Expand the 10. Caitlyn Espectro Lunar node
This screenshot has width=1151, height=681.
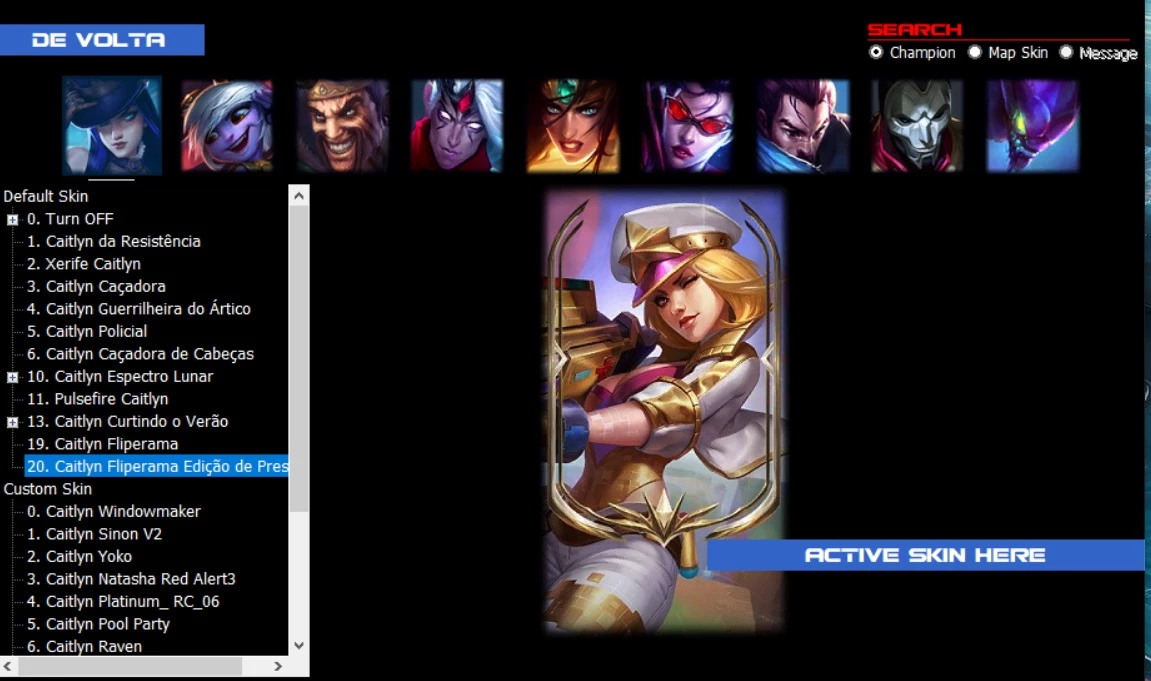(12, 377)
